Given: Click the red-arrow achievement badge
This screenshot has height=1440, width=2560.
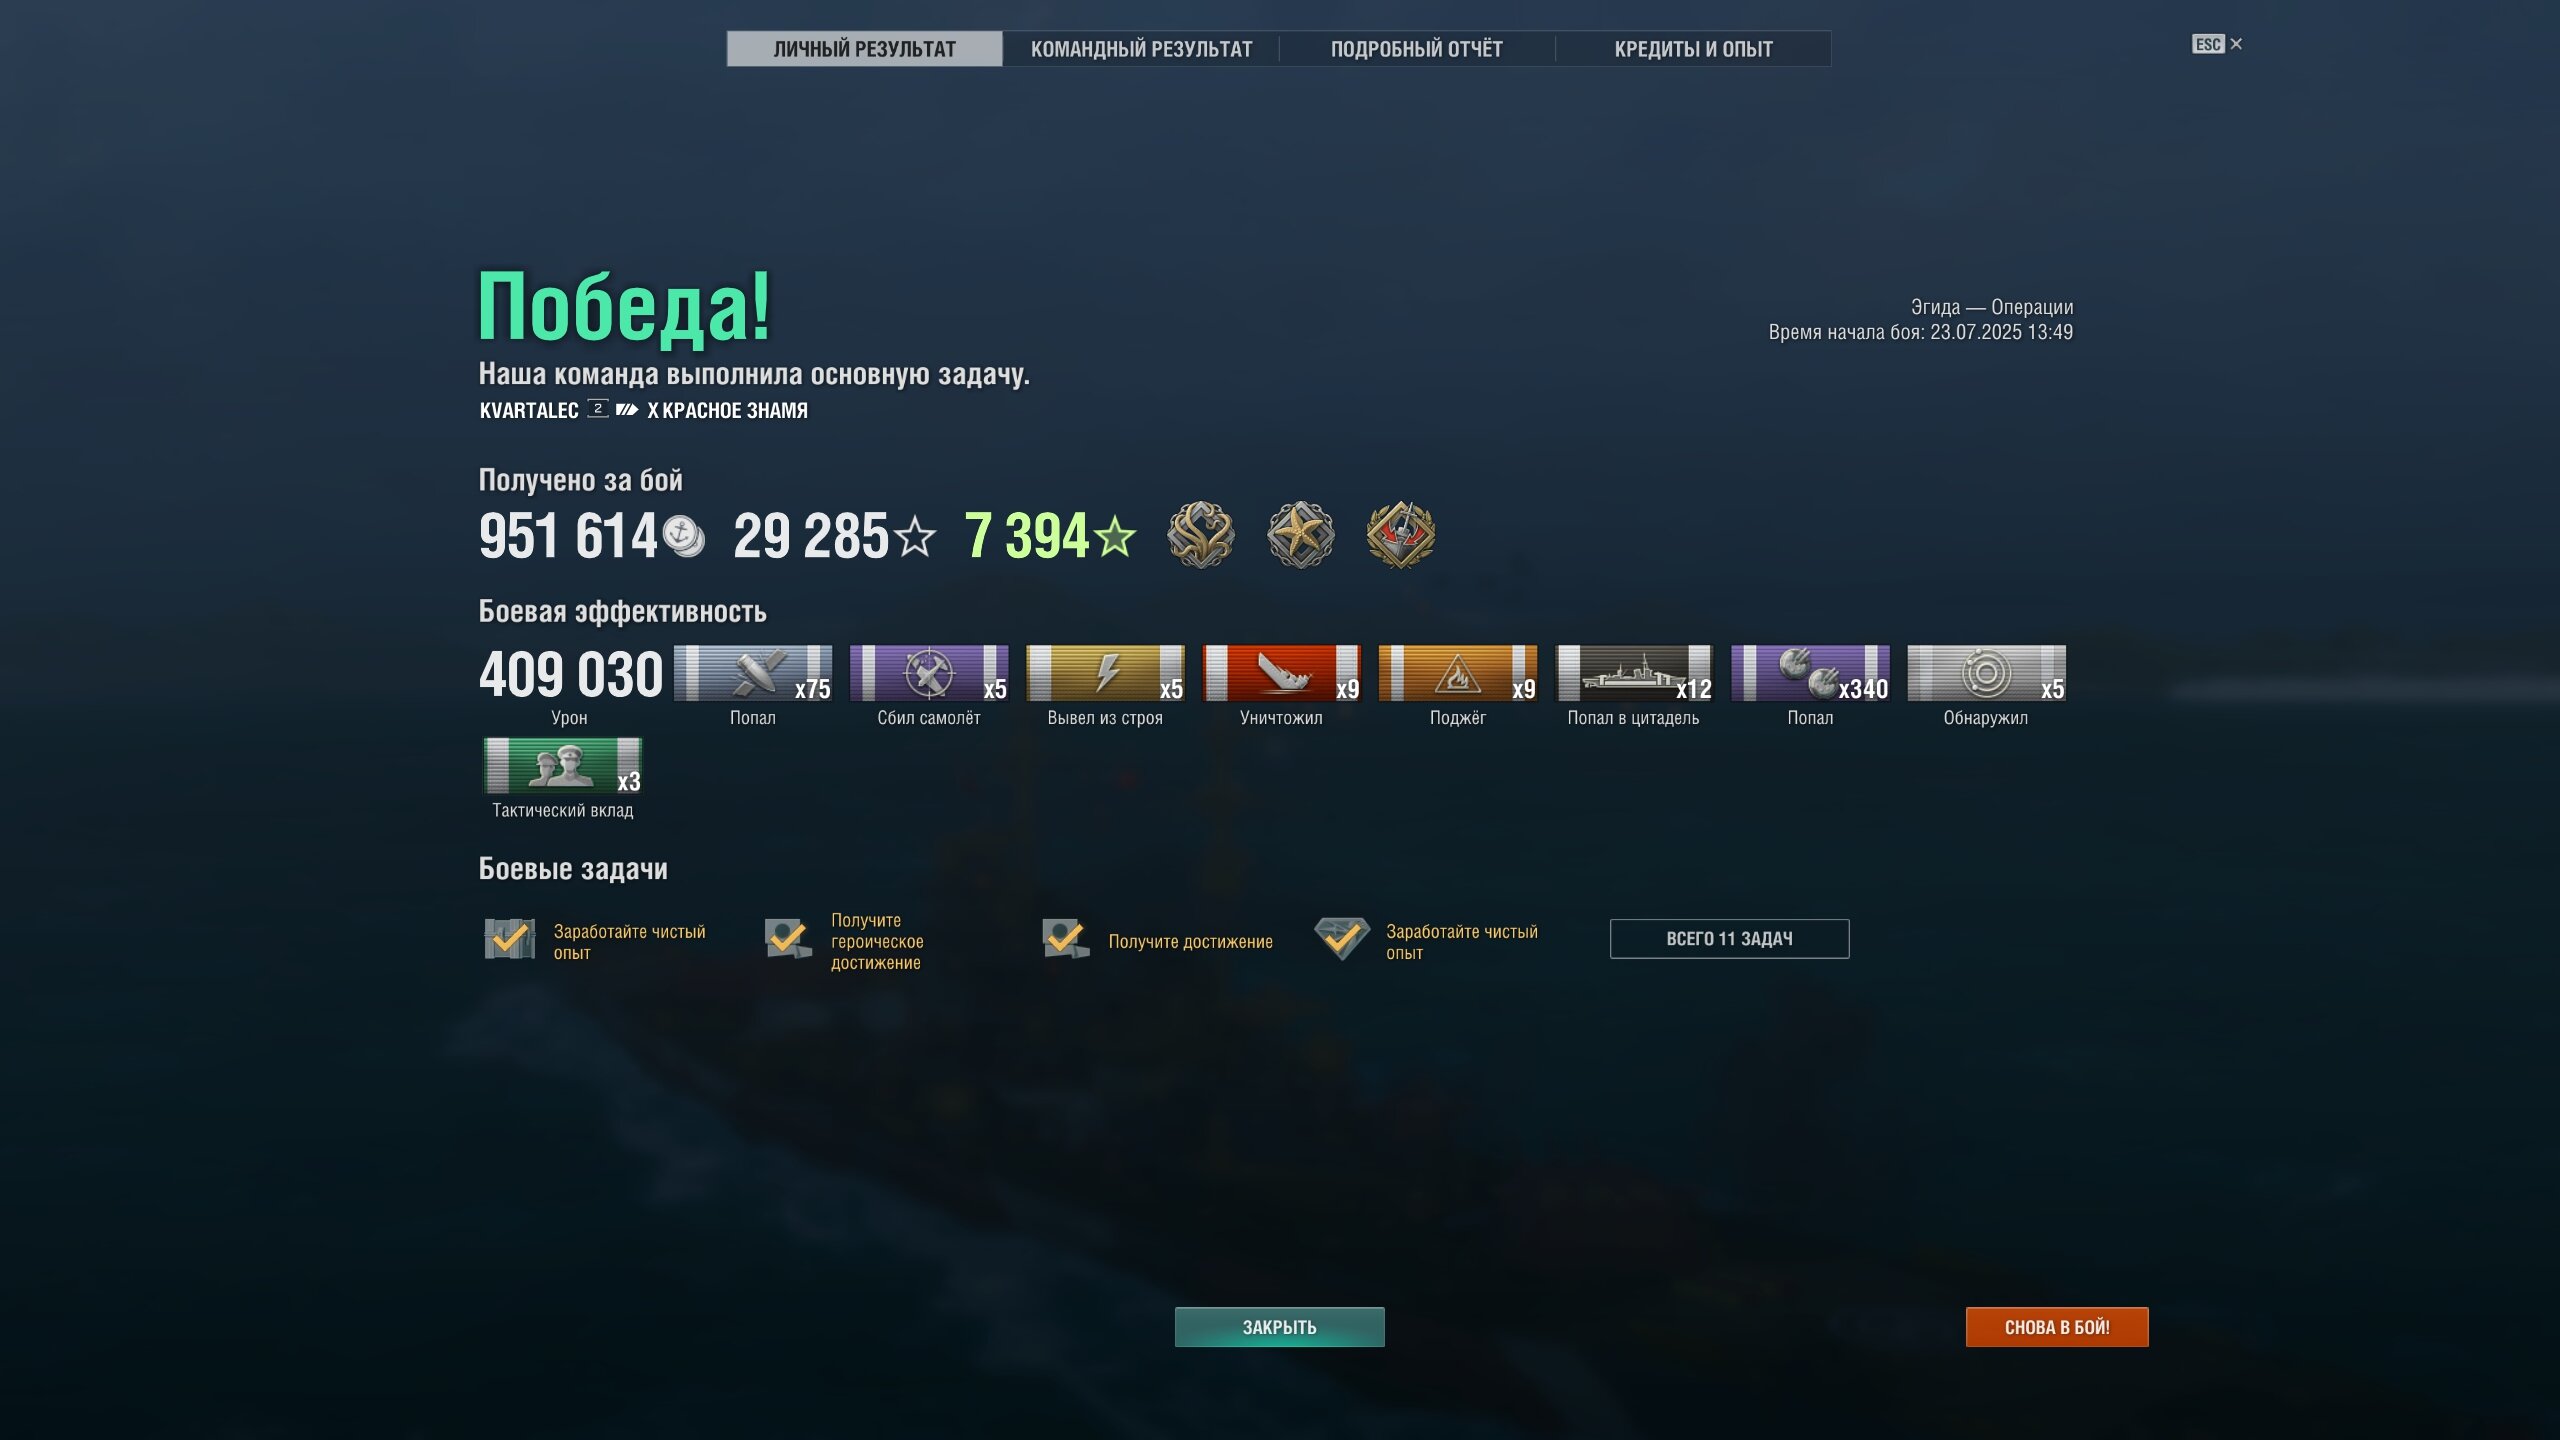Looking at the screenshot, I should tap(1401, 535).
